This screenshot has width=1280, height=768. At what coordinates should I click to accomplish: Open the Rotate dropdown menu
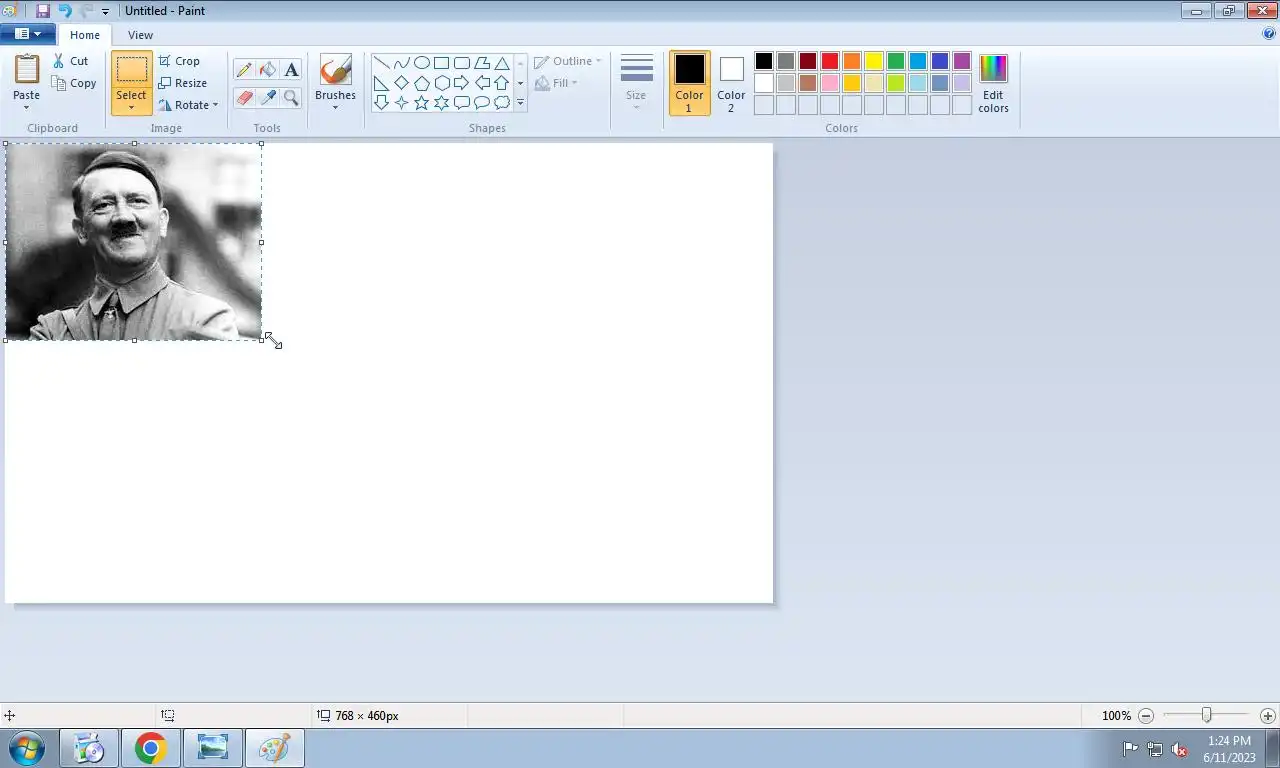pos(188,105)
